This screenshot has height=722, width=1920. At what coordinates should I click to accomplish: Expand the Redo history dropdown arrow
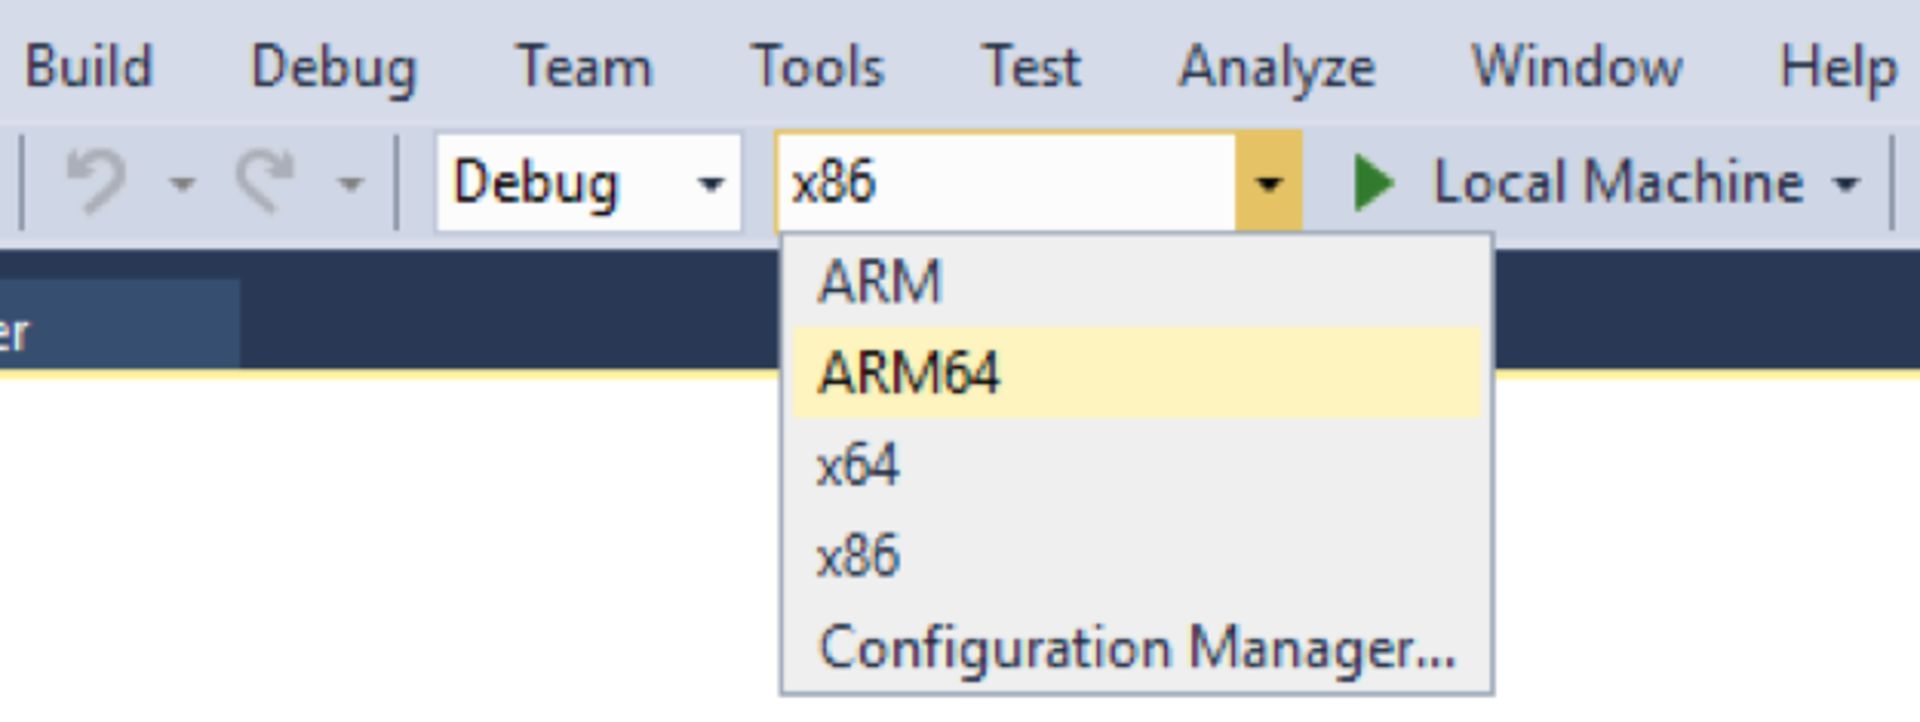[x=350, y=184]
